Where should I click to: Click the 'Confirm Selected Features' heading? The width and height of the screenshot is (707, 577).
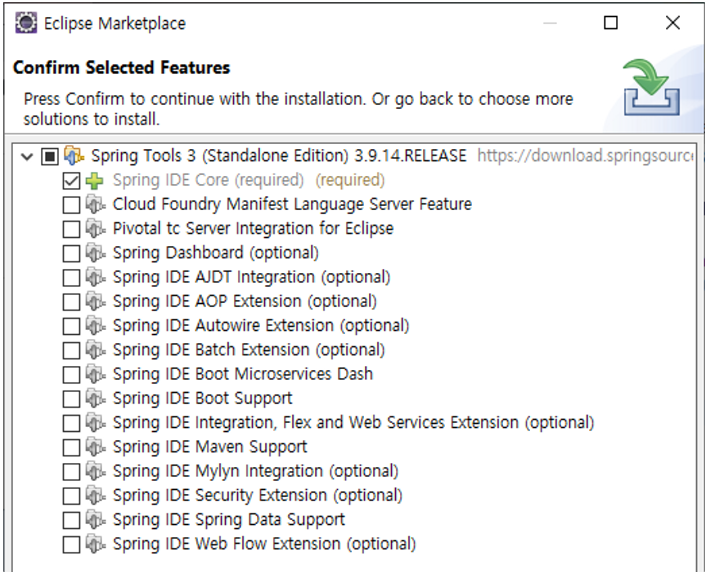(x=121, y=68)
